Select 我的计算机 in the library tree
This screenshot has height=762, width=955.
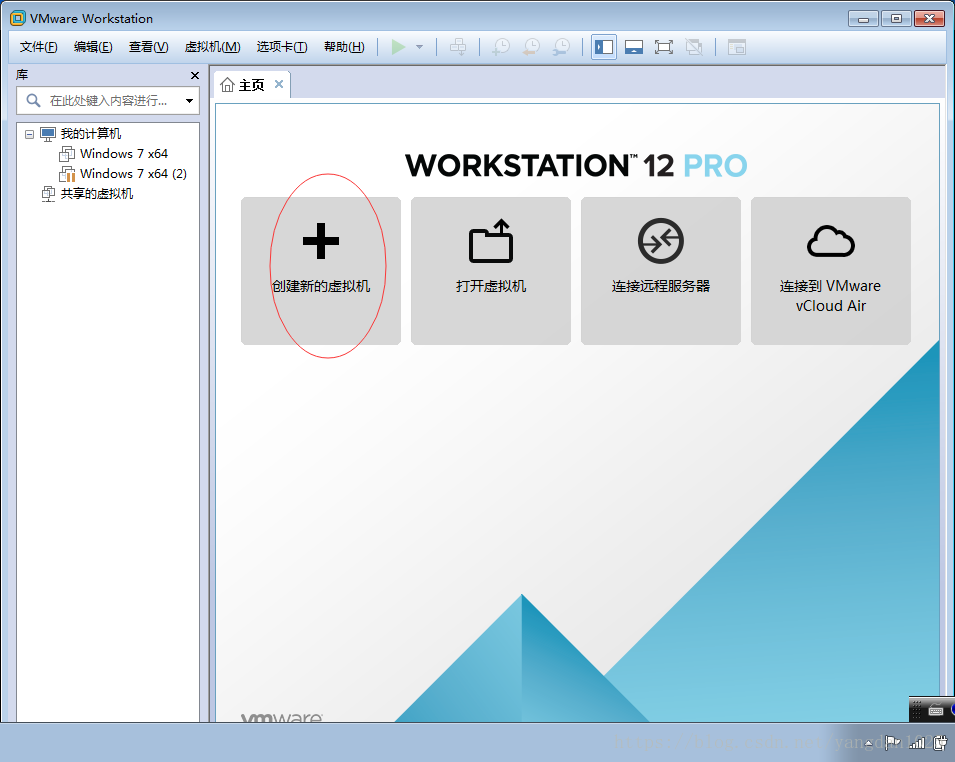tap(91, 133)
